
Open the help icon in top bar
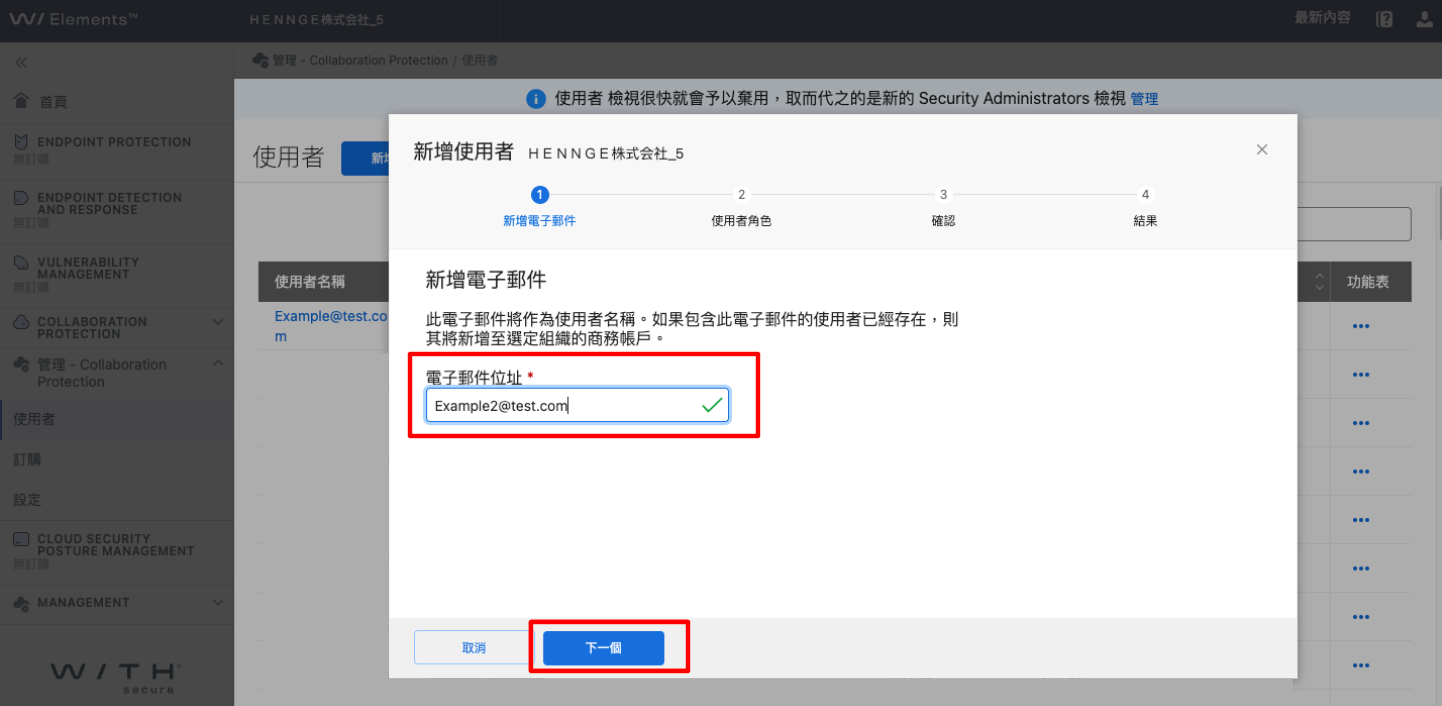tap(1384, 19)
